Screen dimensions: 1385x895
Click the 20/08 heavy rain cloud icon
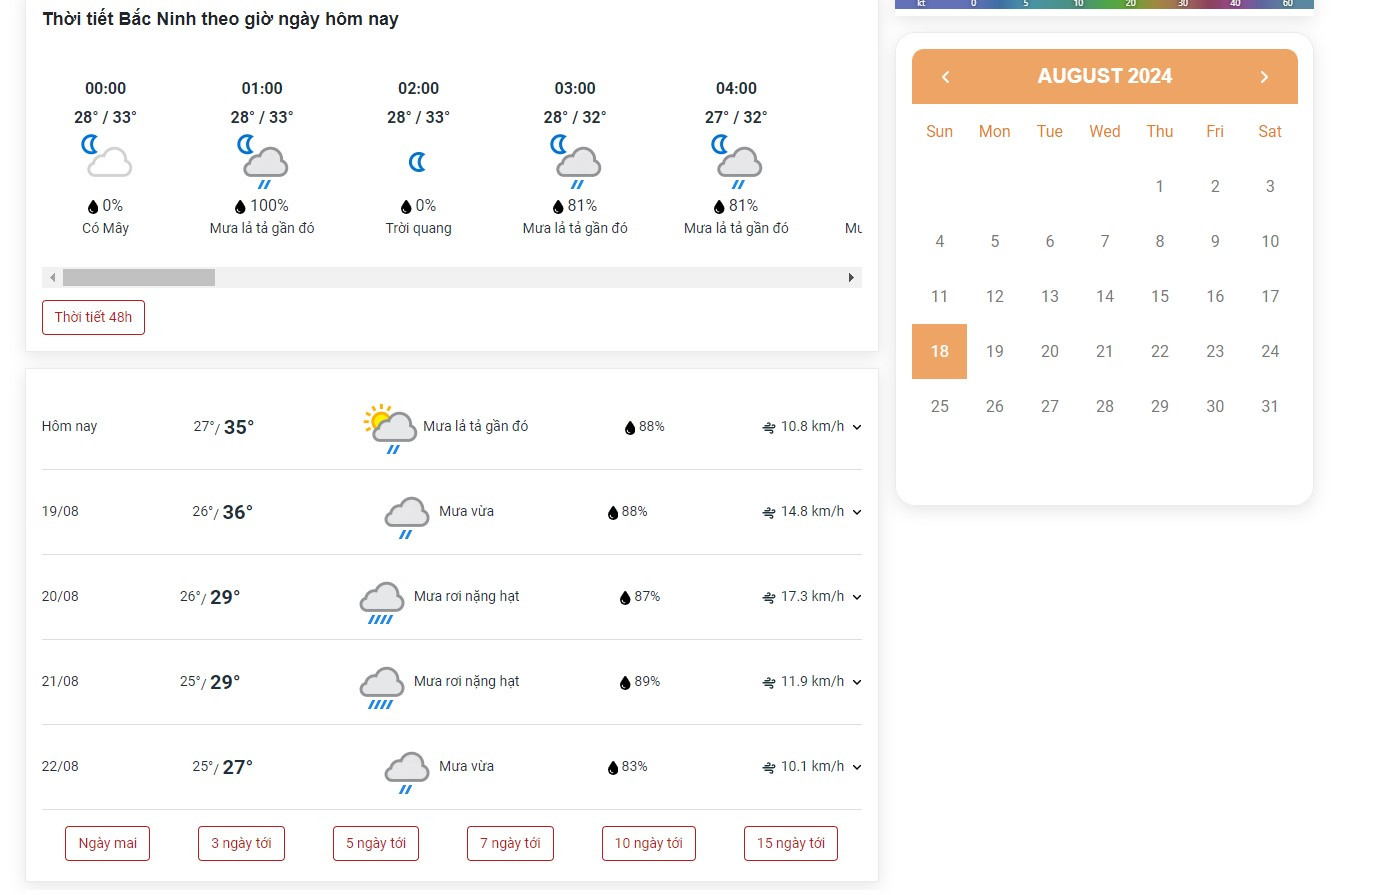click(x=382, y=603)
